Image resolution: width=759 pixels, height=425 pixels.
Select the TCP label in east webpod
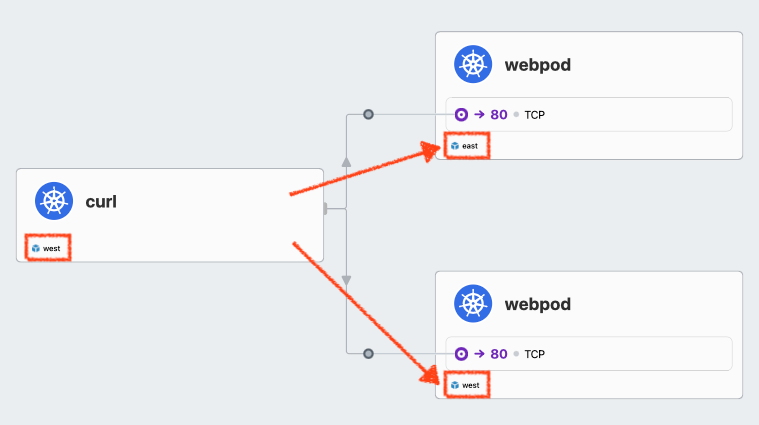pyautogui.click(x=534, y=115)
